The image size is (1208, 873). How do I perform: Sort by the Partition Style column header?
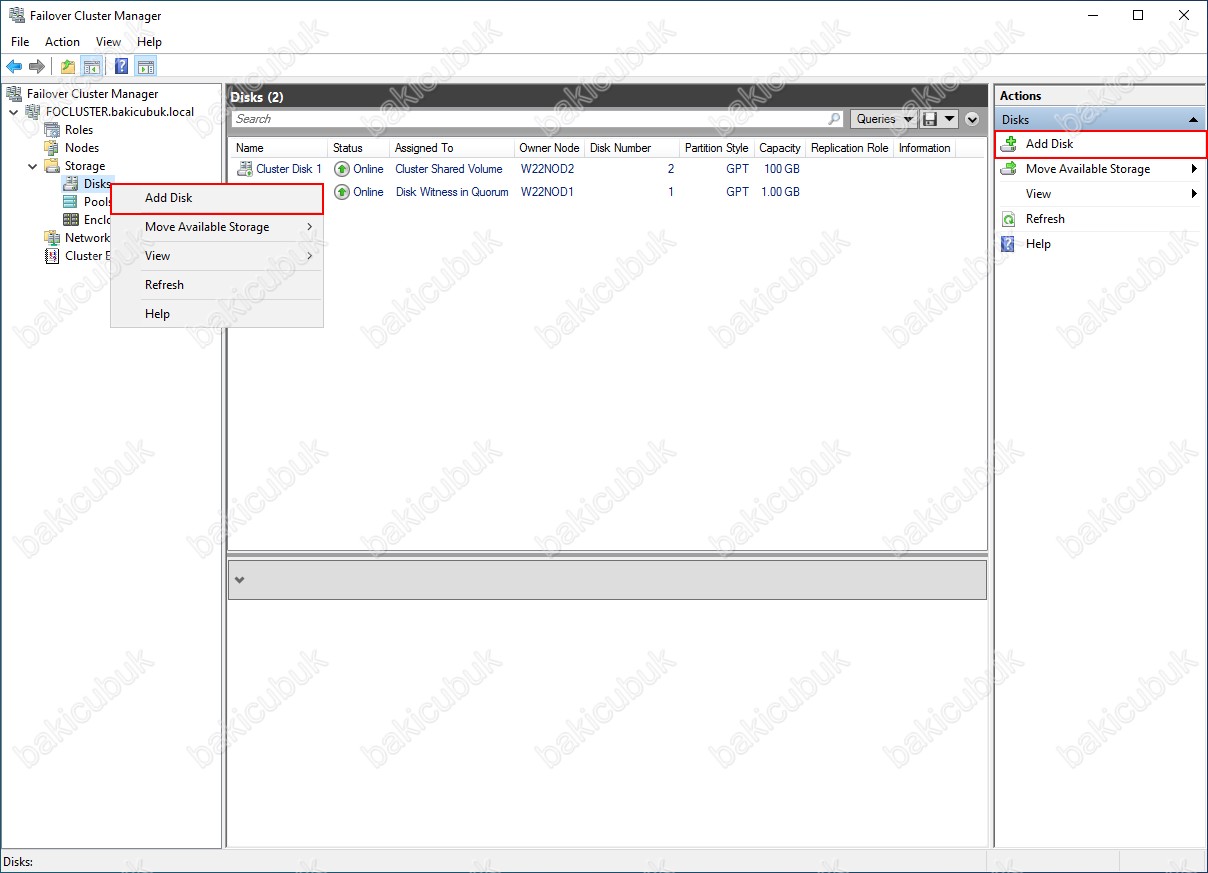pyautogui.click(x=717, y=148)
